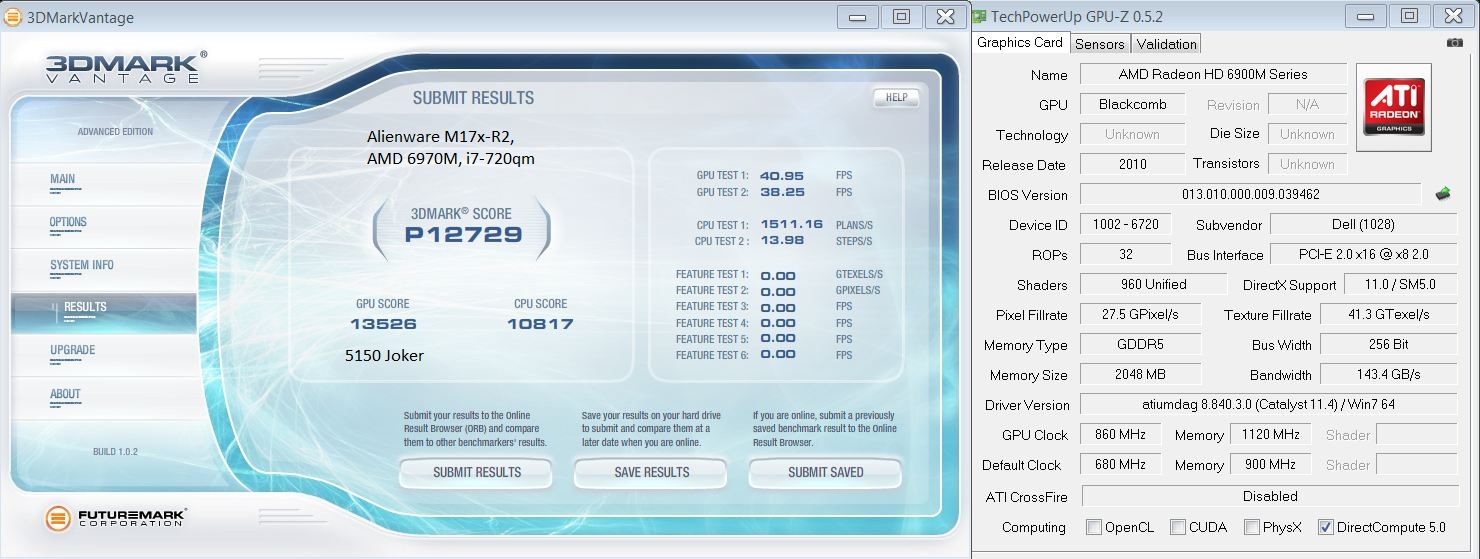Click the Default Clock Memory field 900 MHz
Image resolution: width=1480 pixels, height=559 pixels.
pyautogui.click(x=1270, y=464)
